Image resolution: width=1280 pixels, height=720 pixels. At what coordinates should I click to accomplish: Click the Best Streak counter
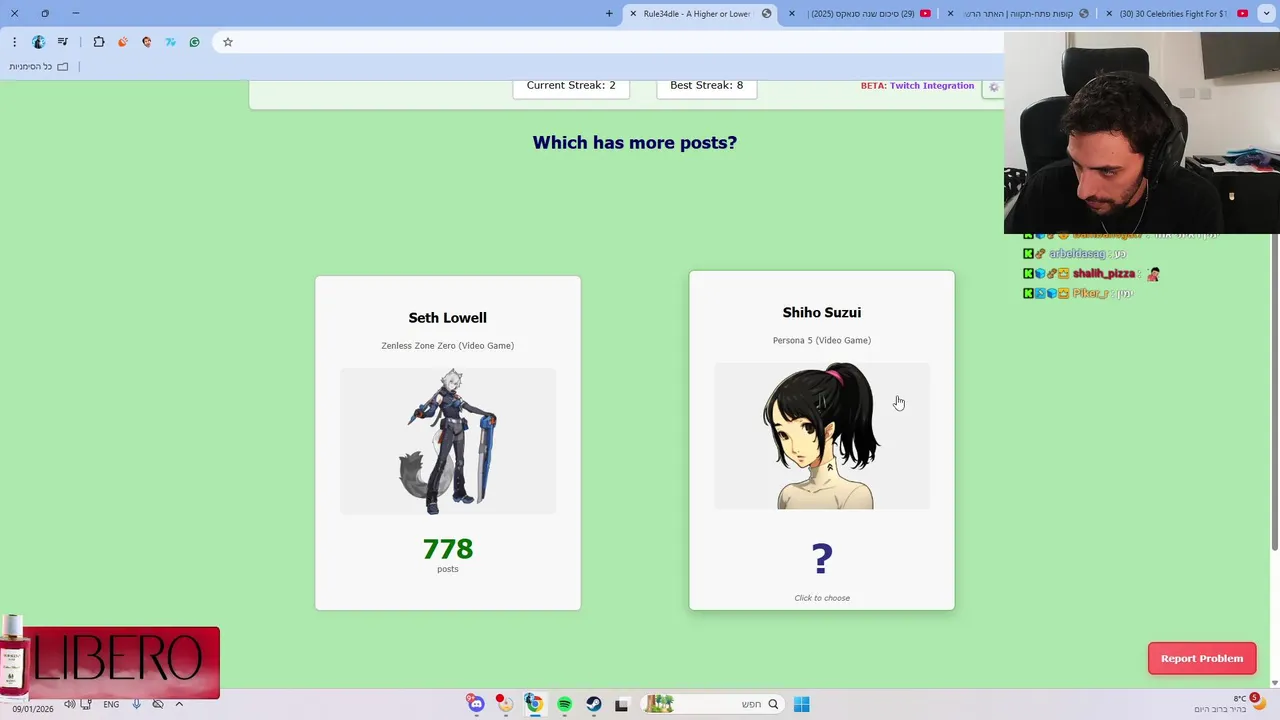pyautogui.click(x=706, y=85)
